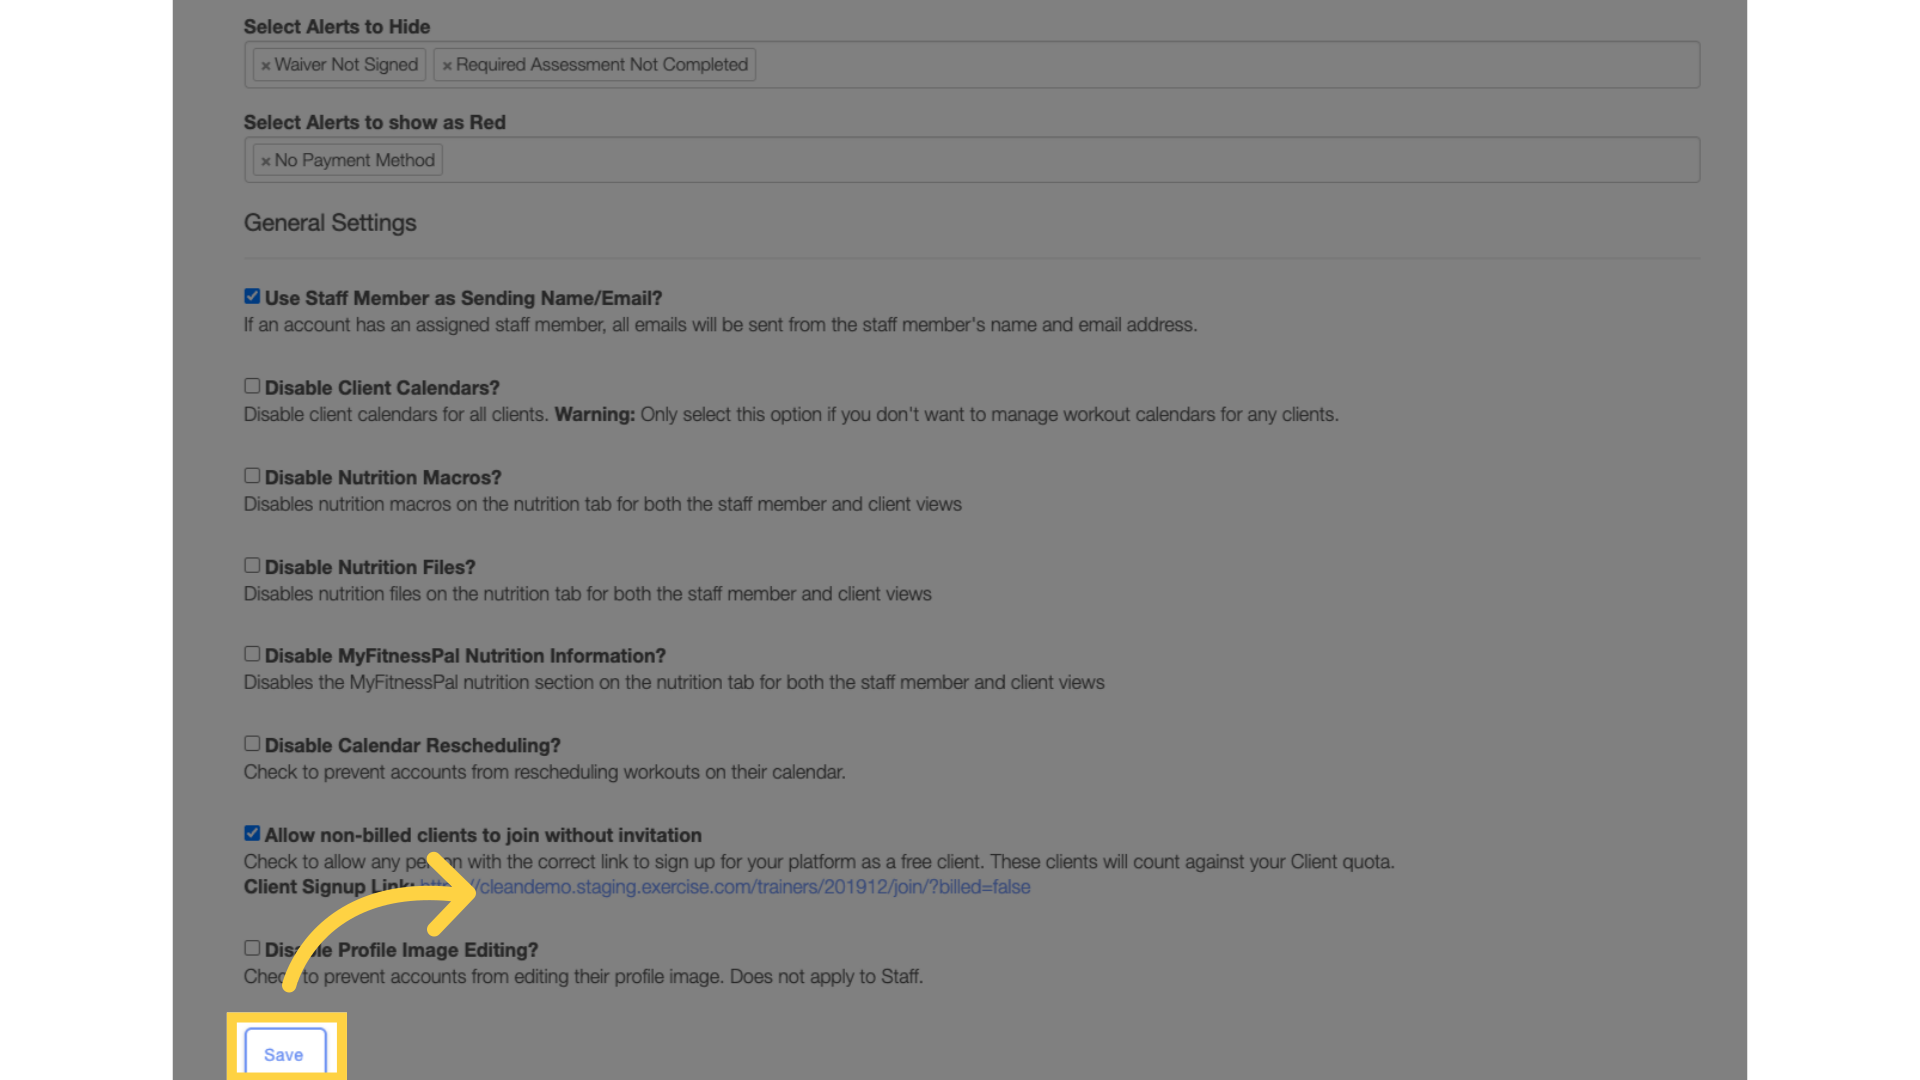1920x1080 pixels.
Task: Remove Required Assessment Not Completed tag
Action: point(447,65)
